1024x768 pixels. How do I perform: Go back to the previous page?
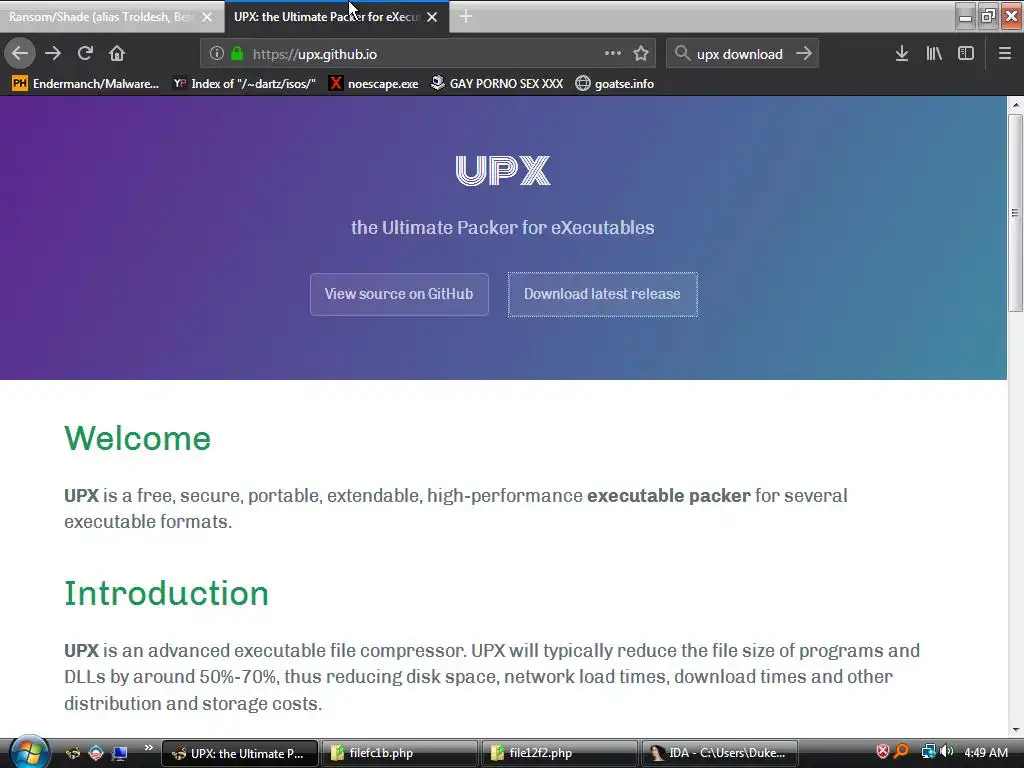point(20,54)
